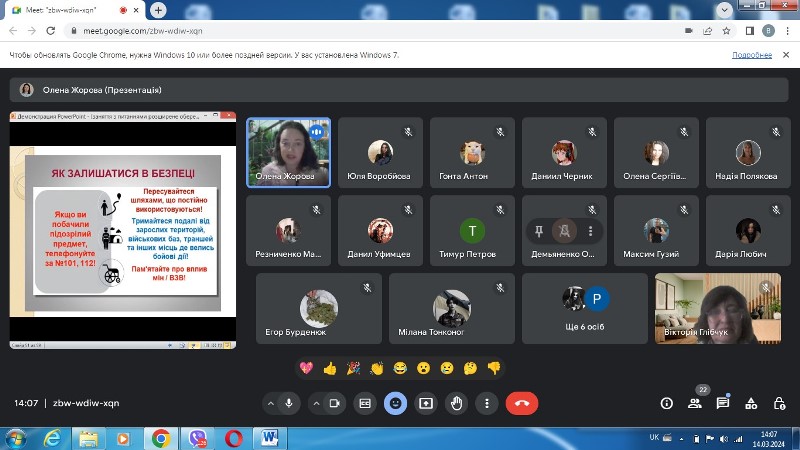
Task: Send the clapping hands reaction
Action: click(x=377, y=368)
